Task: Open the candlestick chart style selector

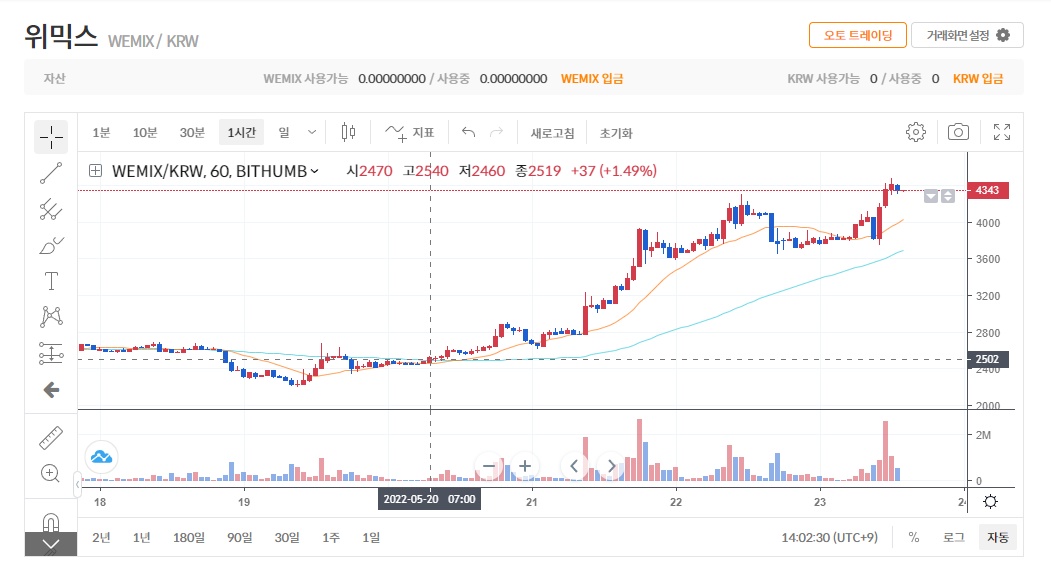Action: 348,133
